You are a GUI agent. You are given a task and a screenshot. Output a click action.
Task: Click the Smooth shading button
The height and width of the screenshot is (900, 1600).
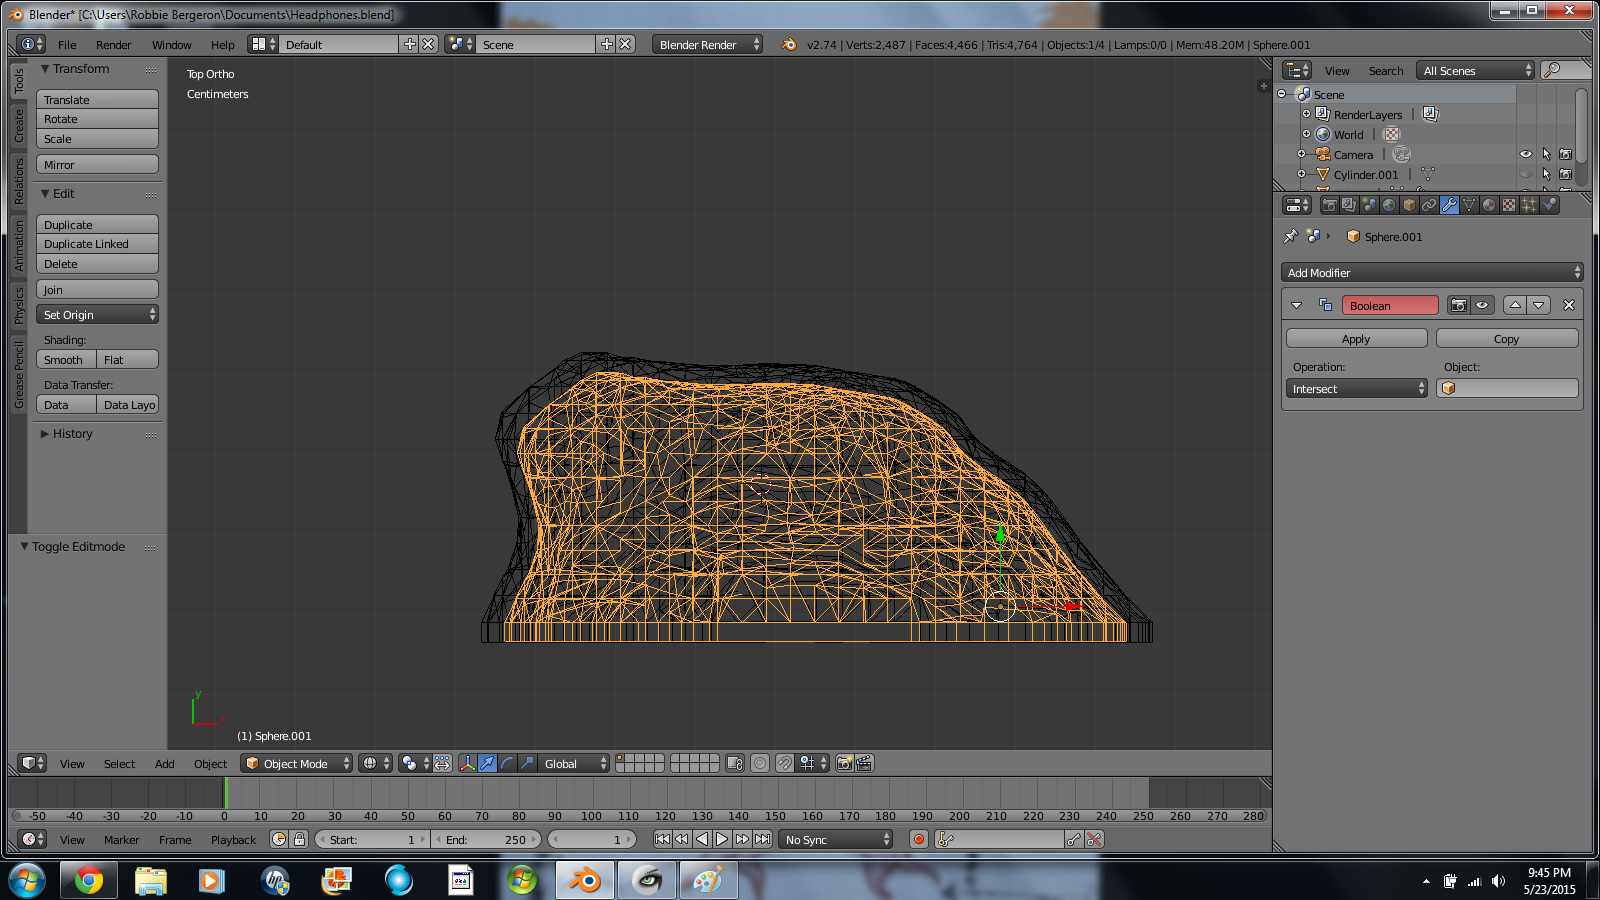coord(66,359)
